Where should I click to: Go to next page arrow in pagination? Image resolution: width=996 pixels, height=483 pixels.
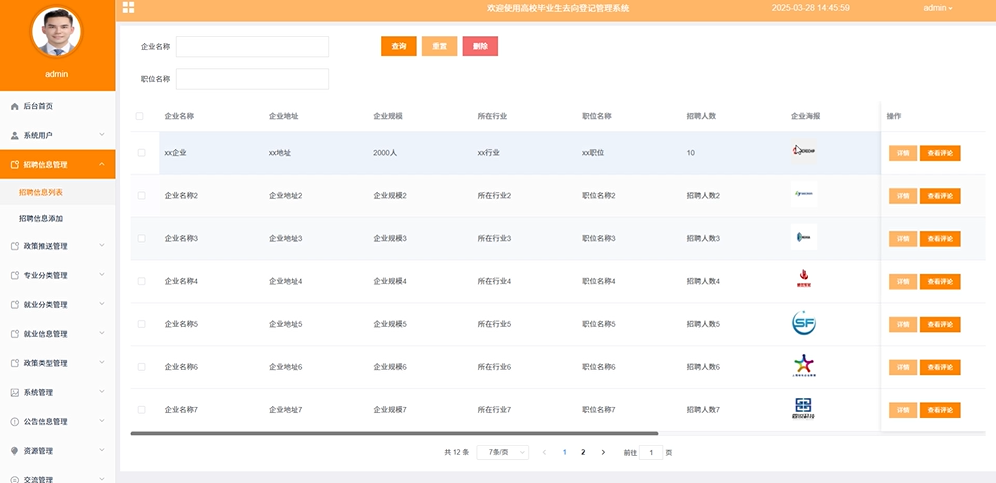coord(603,452)
